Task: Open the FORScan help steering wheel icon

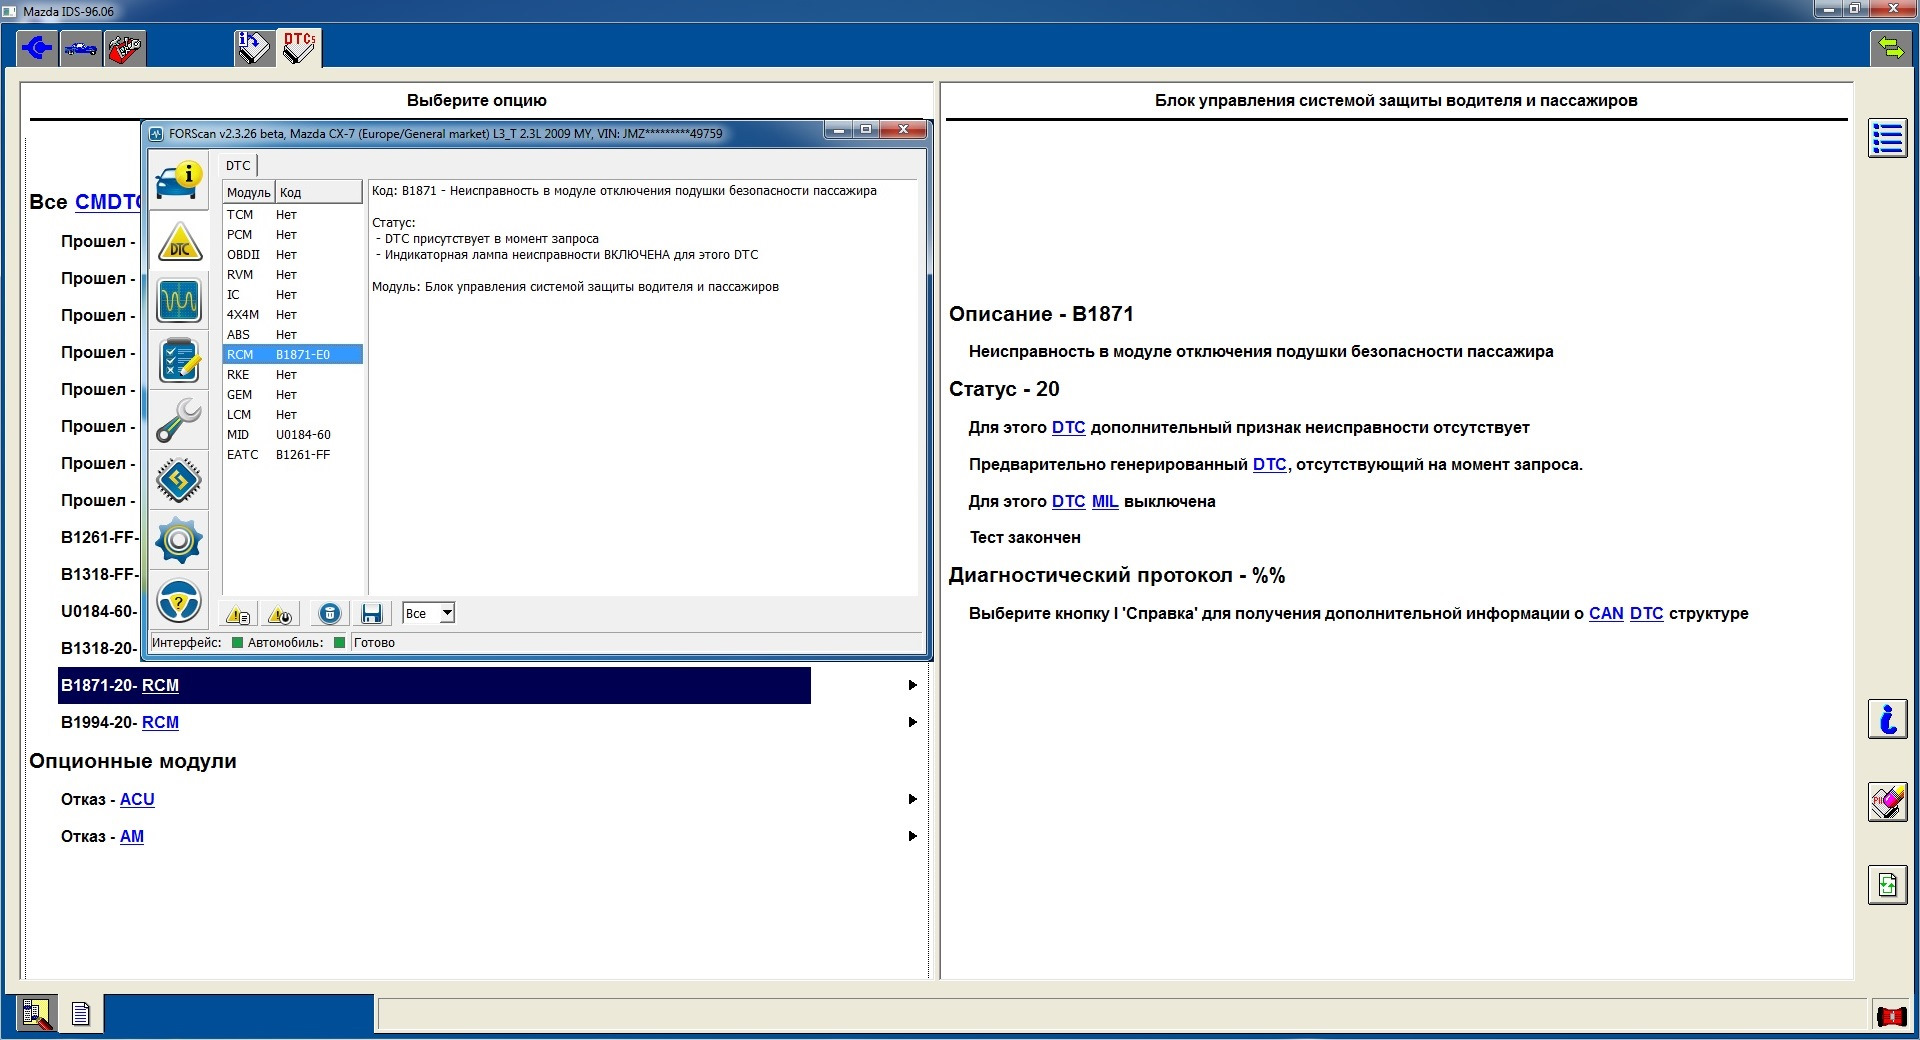Action: coord(179,601)
